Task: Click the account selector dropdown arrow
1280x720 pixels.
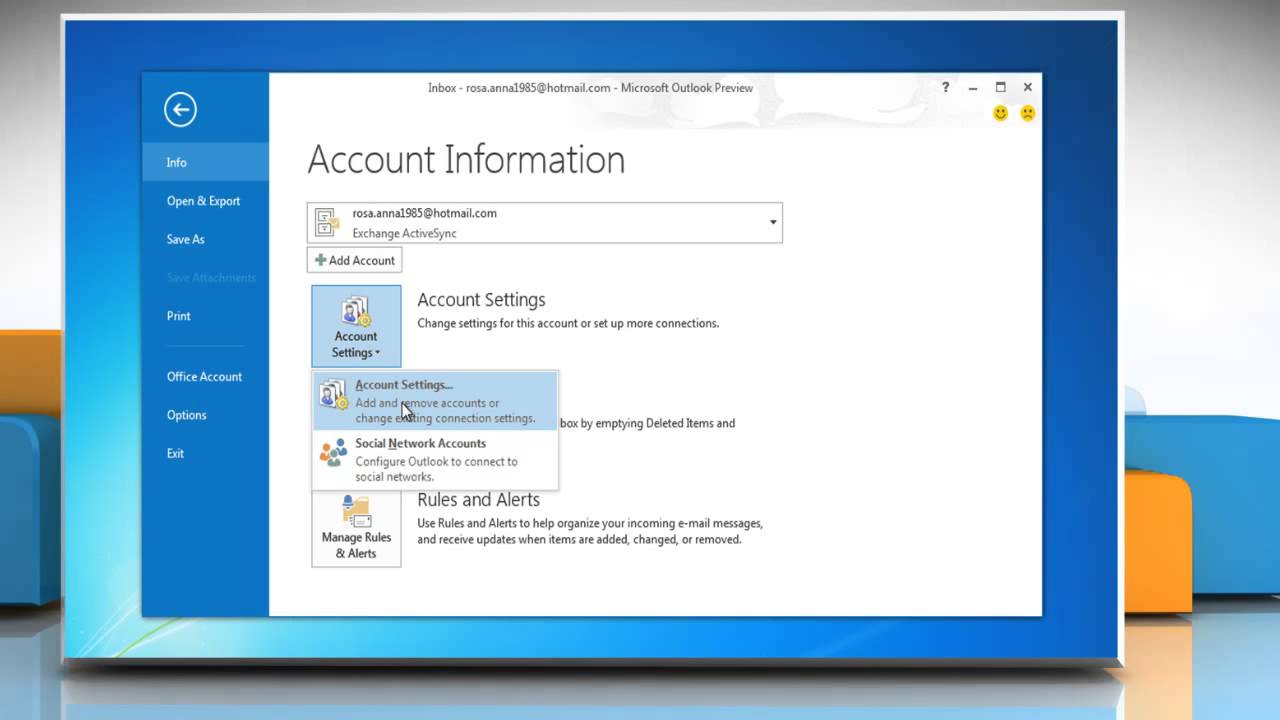Action: pos(773,223)
